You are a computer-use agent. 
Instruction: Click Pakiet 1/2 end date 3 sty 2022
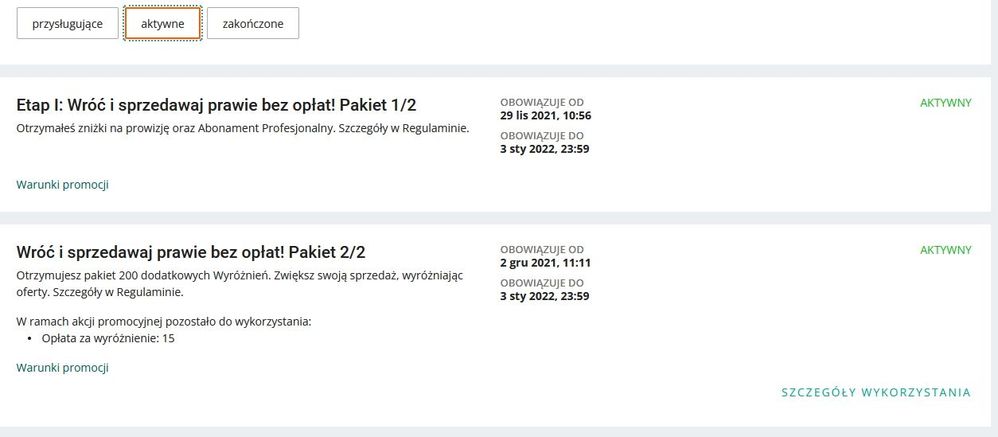tap(544, 149)
